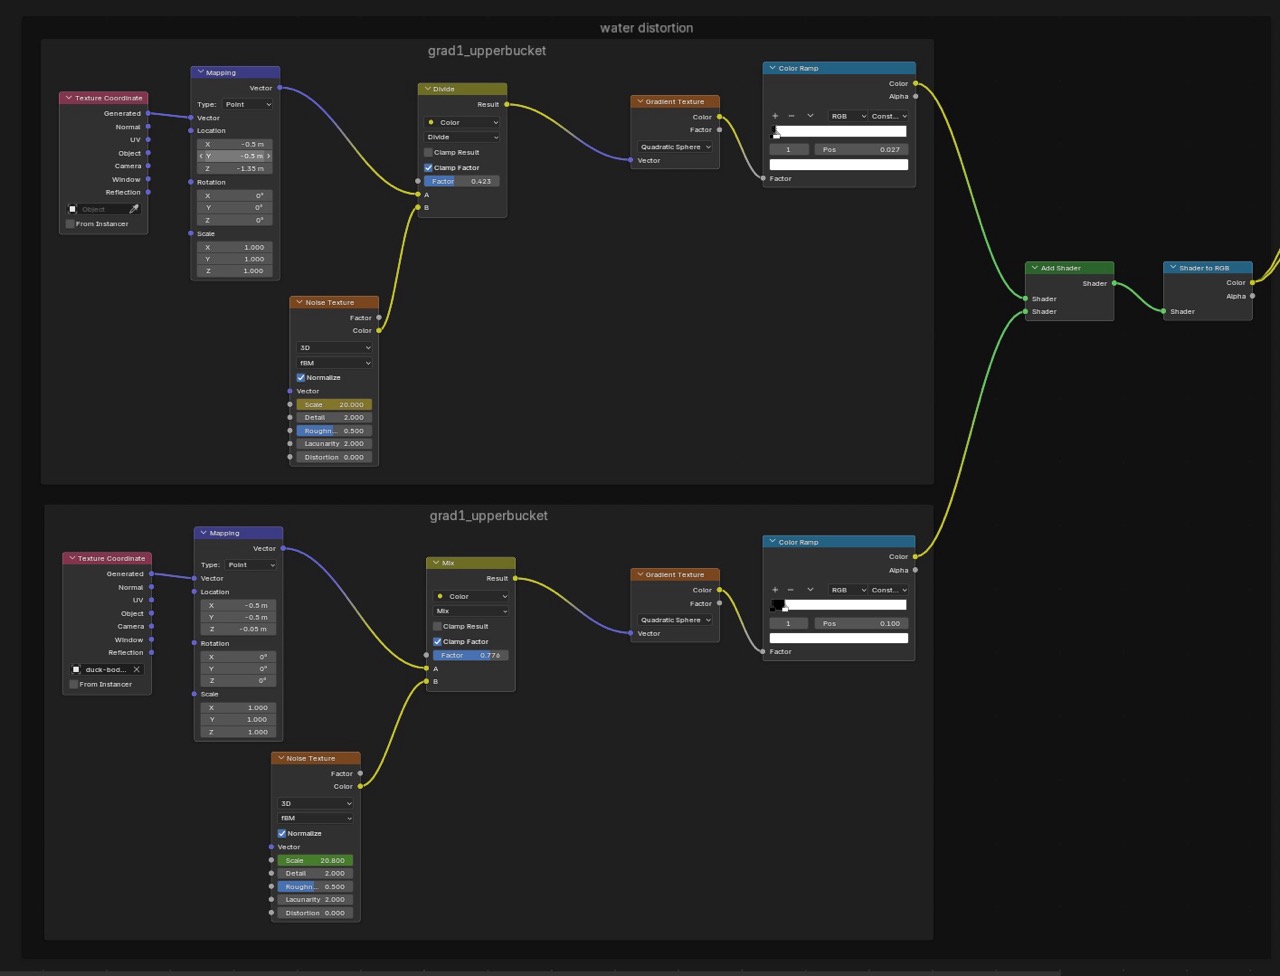This screenshot has height=976, width=1280.
Task: Click the right arrow on Mapping Y location
Action: pyautogui.click(x=268, y=156)
